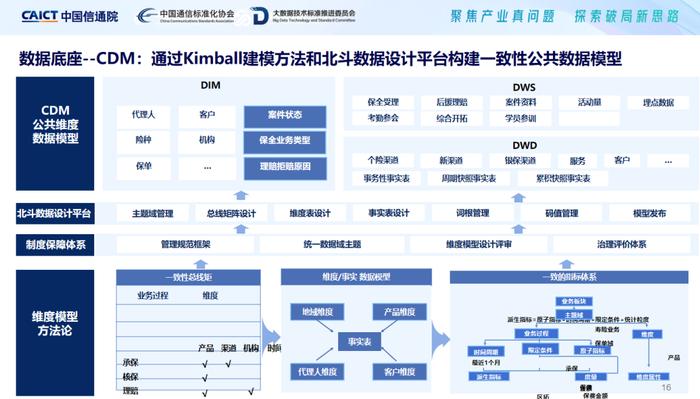Screen dimensions: 700x399
Task: Click the 主题域管理 platform item
Action: [x=152, y=213]
